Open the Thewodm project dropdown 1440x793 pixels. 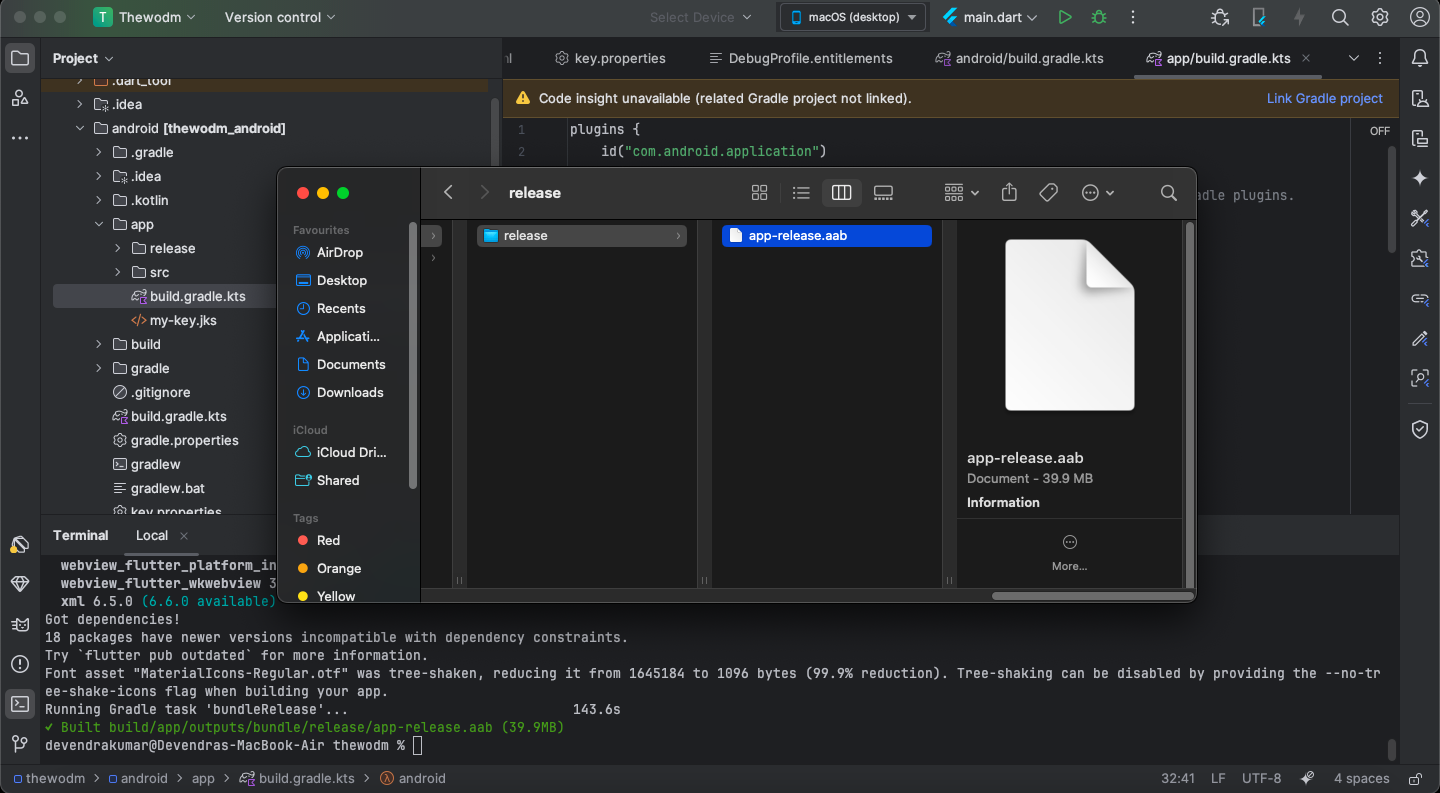tap(146, 17)
